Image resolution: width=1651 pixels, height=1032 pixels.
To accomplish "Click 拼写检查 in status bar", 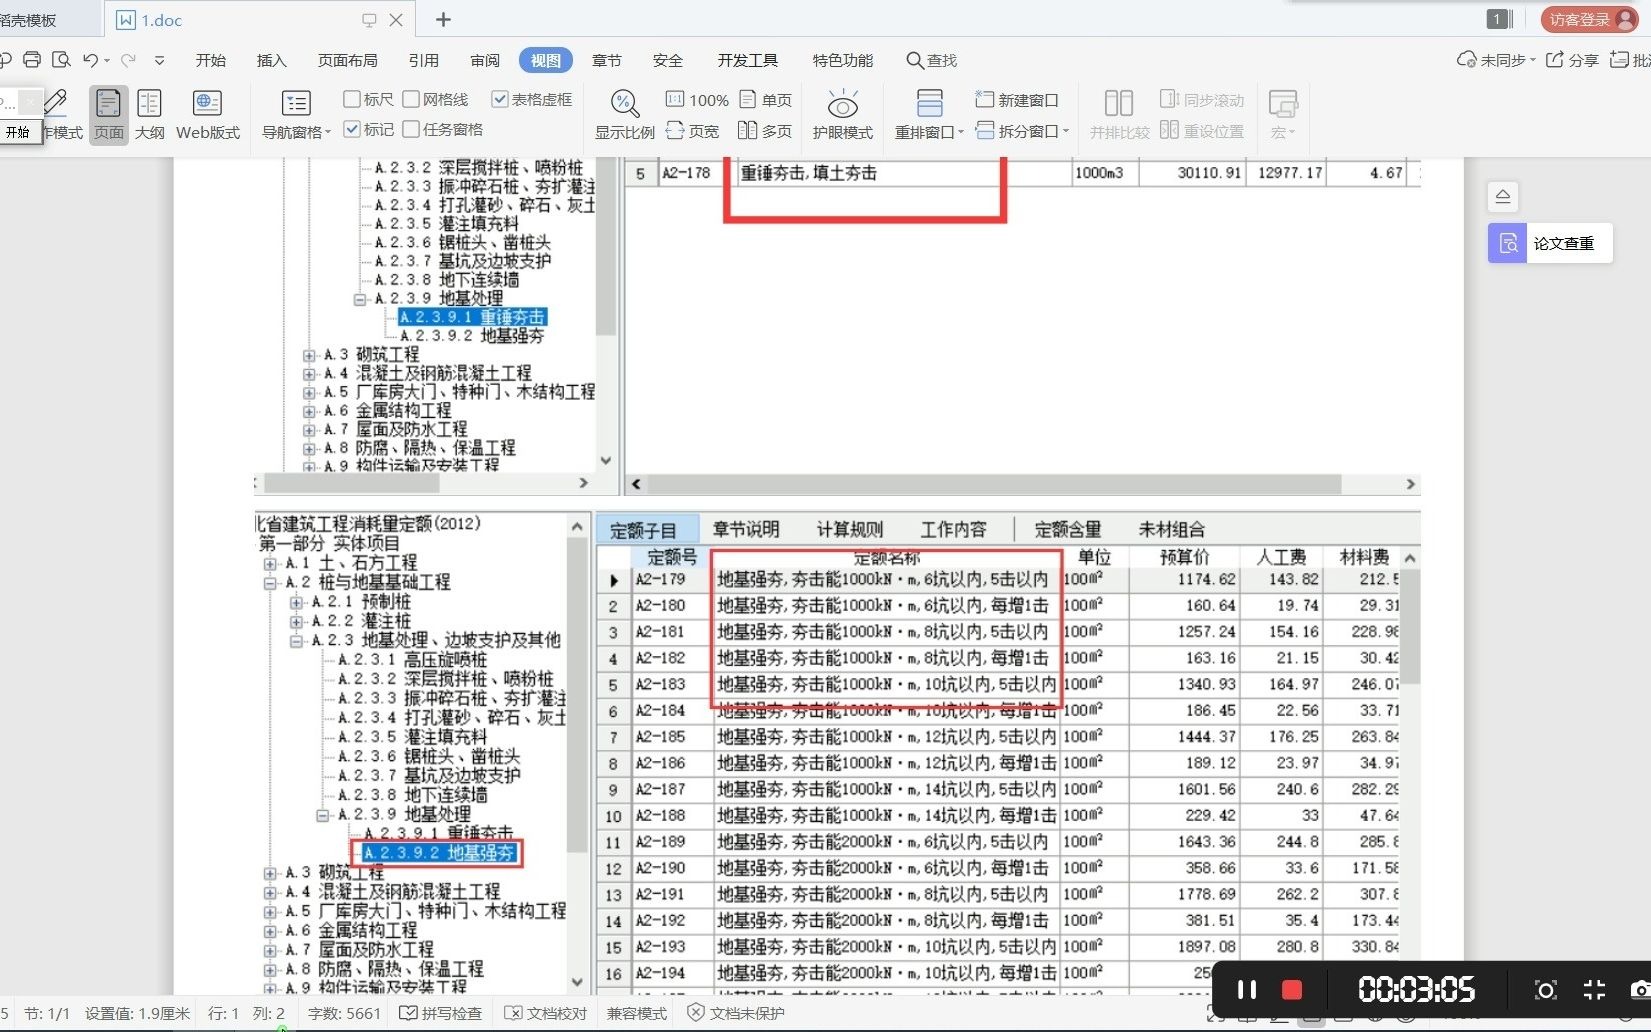I will (441, 1013).
